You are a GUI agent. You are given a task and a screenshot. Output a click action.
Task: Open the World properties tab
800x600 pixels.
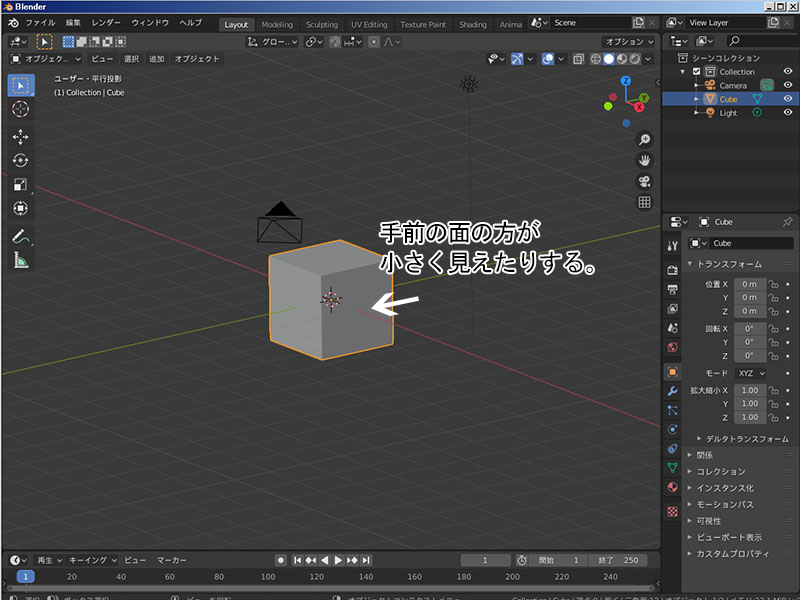click(672, 347)
